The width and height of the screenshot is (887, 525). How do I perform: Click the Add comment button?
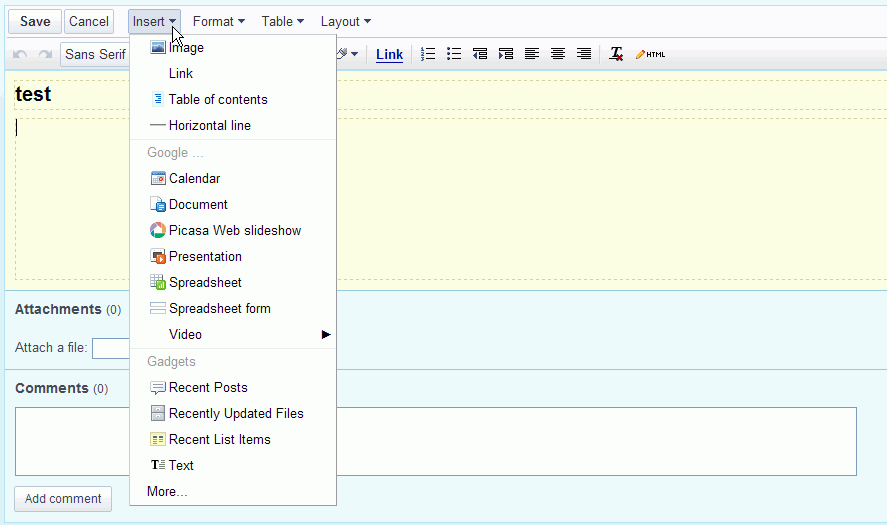point(63,498)
